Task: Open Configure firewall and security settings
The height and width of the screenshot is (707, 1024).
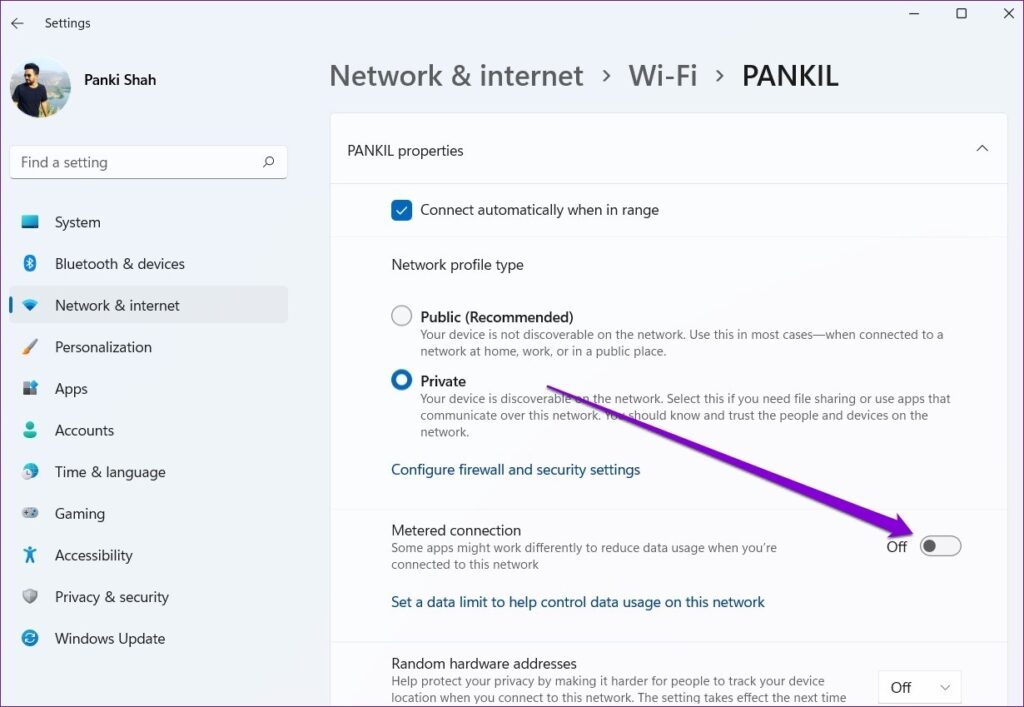Action: click(516, 469)
